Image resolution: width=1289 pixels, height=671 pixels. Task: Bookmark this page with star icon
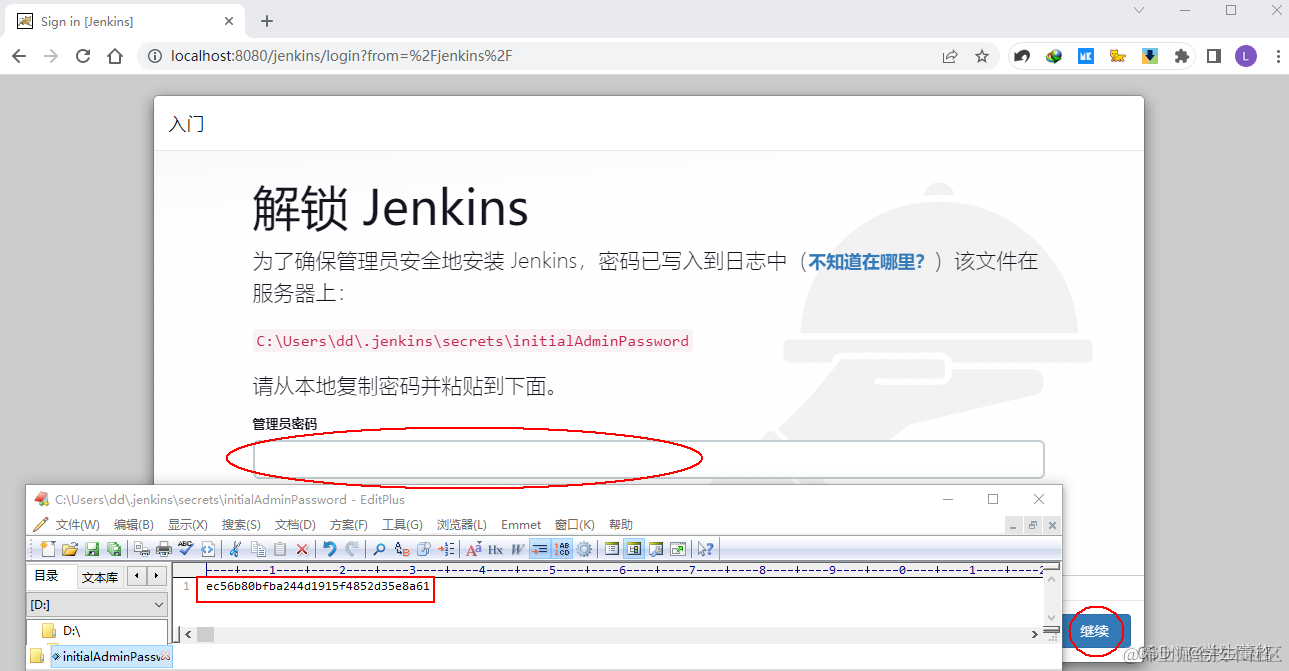(982, 57)
